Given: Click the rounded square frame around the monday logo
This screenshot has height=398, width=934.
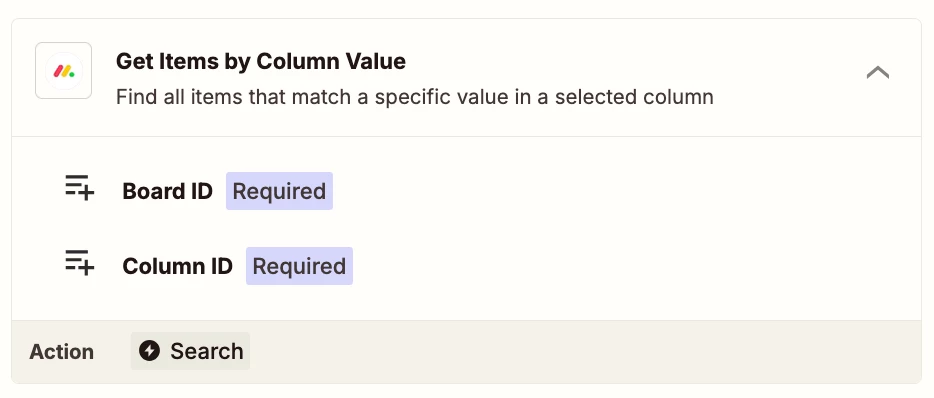Looking at the screenshot, I should click(63, 71).
